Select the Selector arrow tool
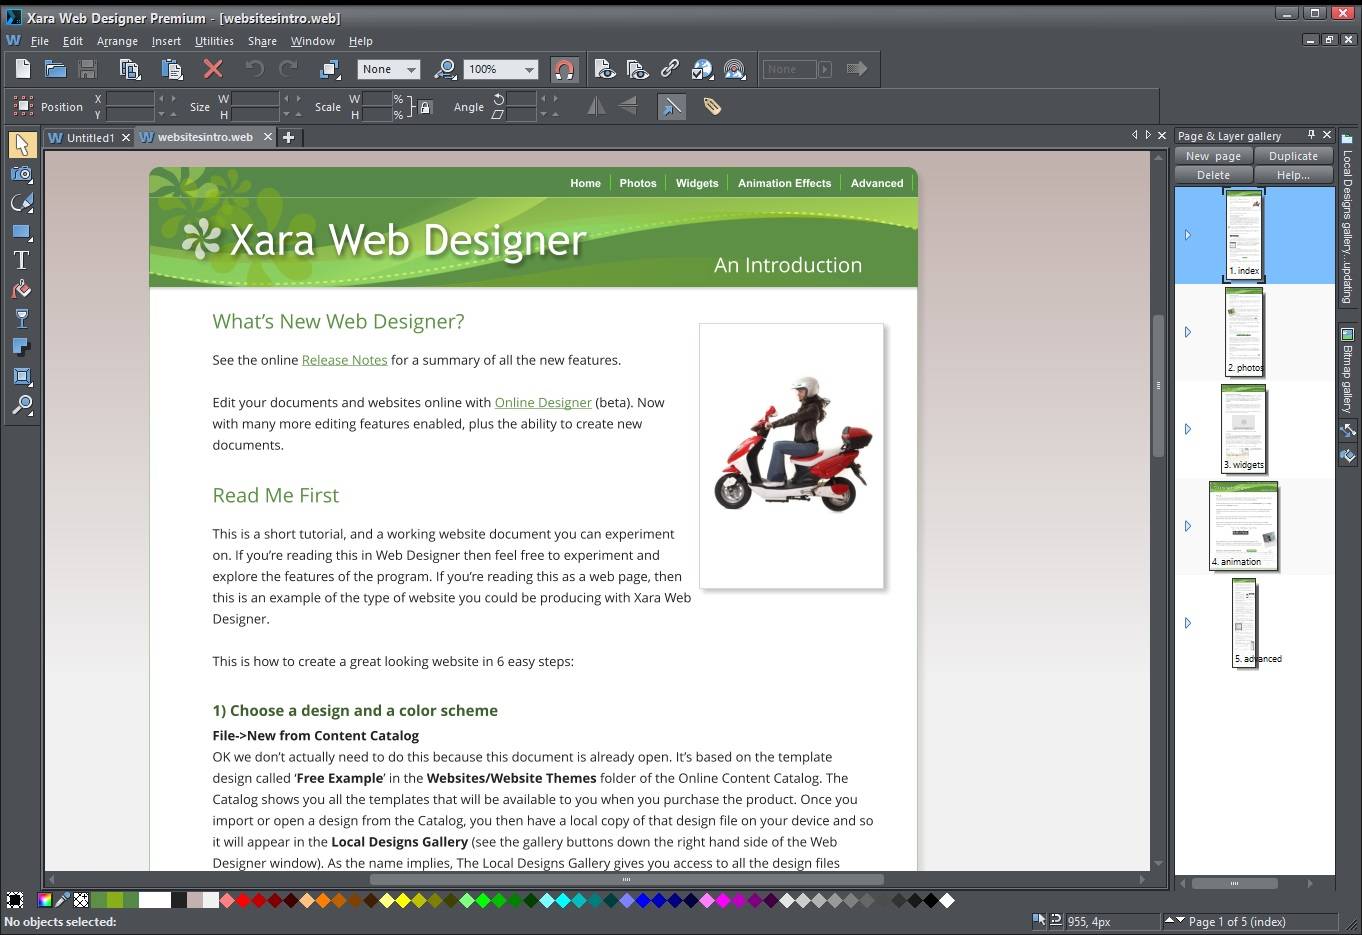Screen dimensions: 1362x935 coord(21,145)
